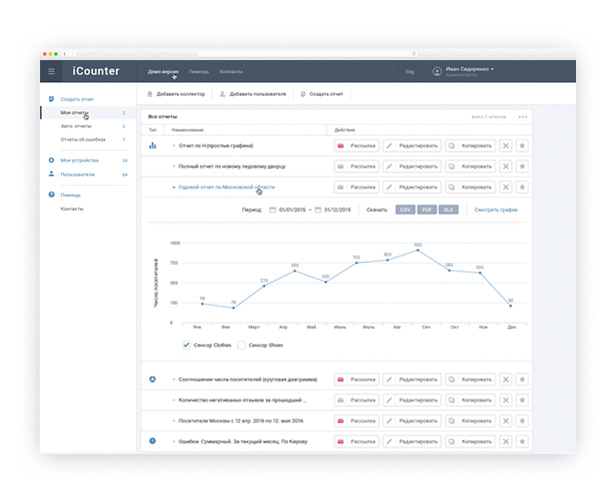
Task: Download the report as PDF
Action: pyautogui.click(x=427, y=210)
